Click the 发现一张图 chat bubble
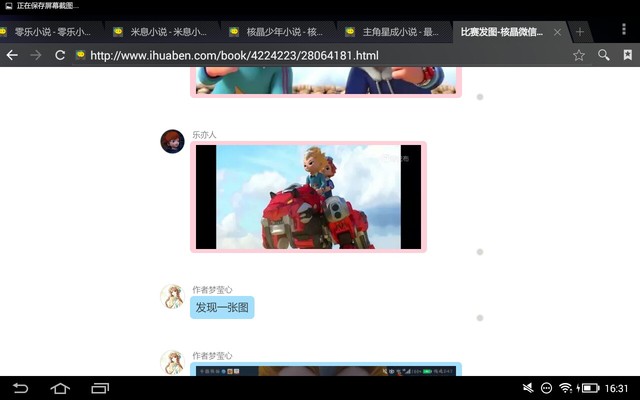640x400 pixels. (x=222, y=307)
